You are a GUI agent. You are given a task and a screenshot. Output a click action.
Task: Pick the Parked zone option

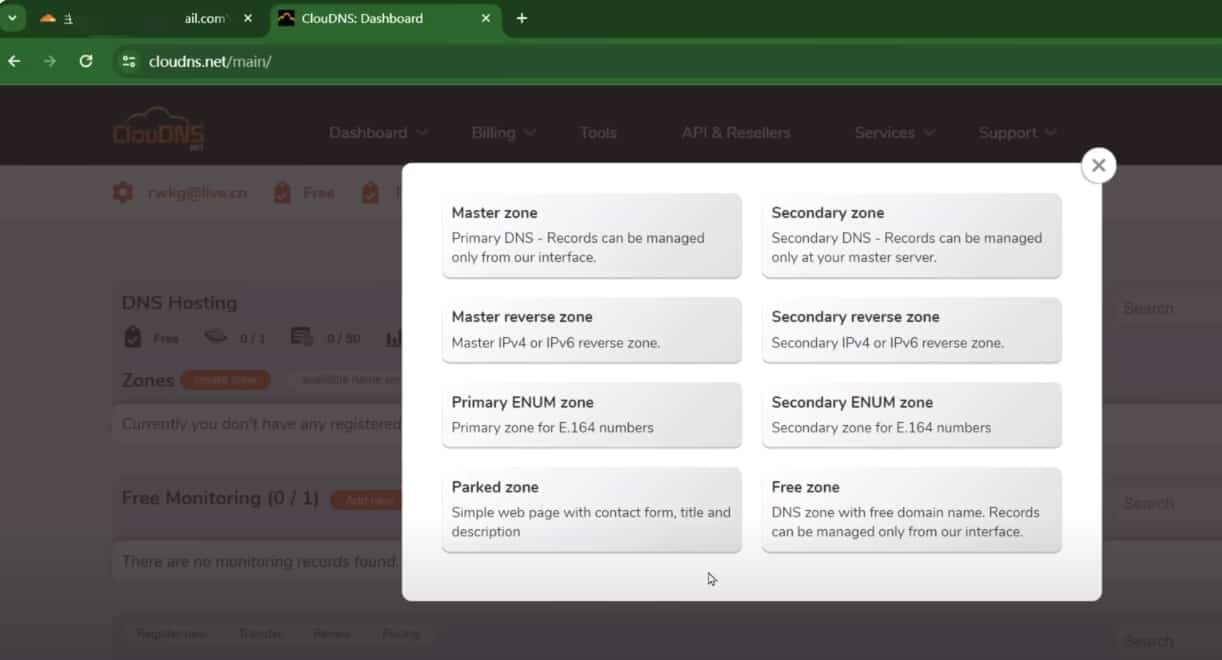(591, 509)
